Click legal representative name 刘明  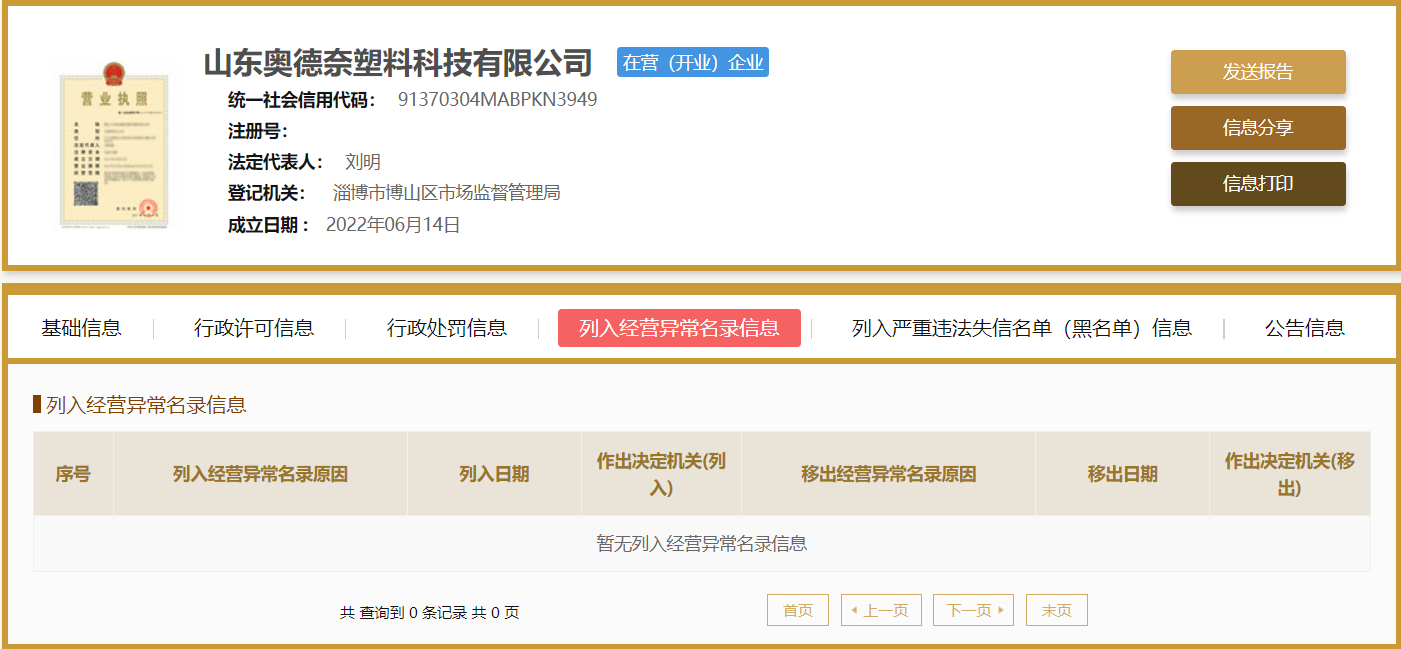point(363,162)
